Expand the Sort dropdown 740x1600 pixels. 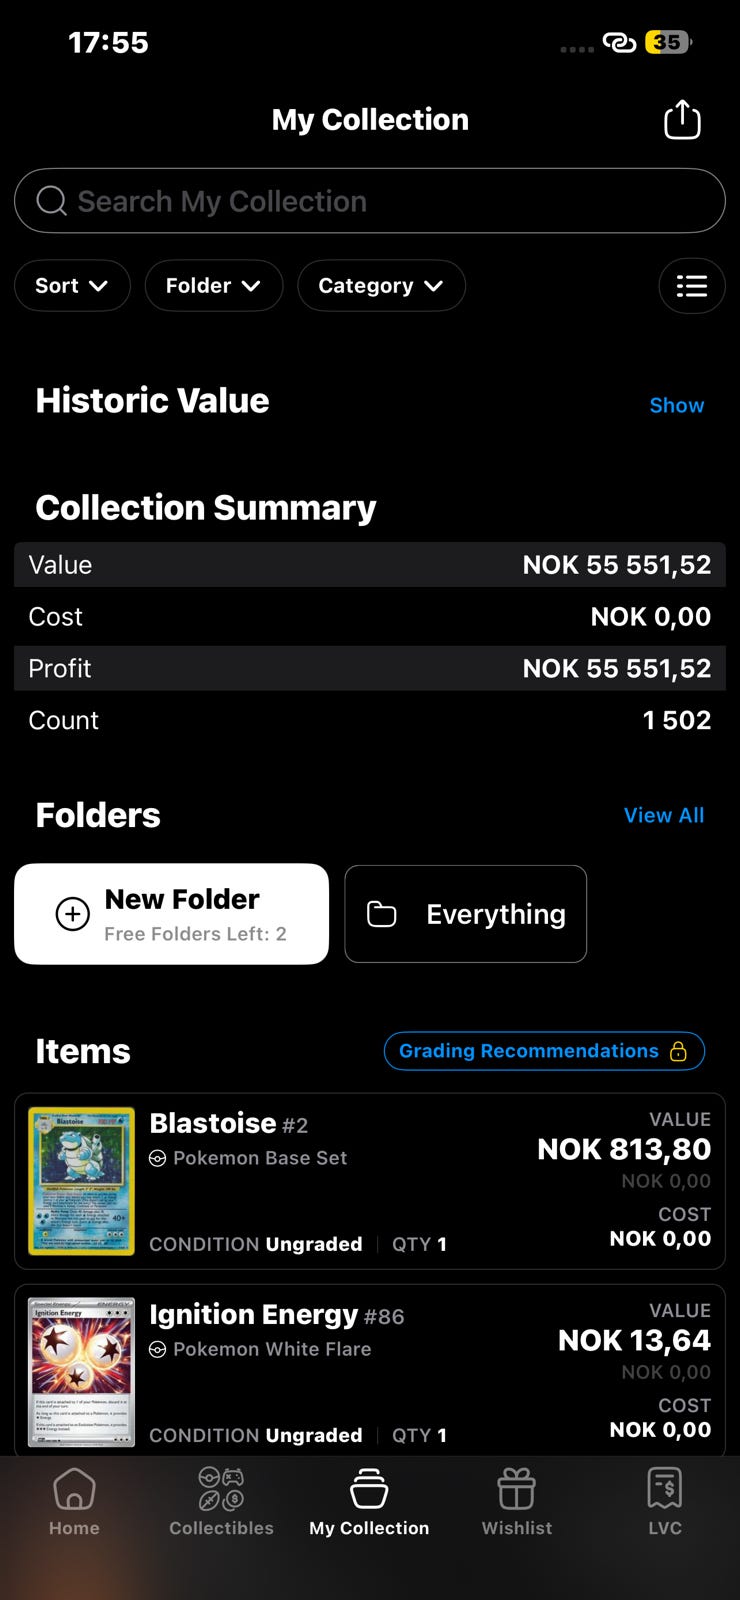pyautogui.click(x=72, y=286)
